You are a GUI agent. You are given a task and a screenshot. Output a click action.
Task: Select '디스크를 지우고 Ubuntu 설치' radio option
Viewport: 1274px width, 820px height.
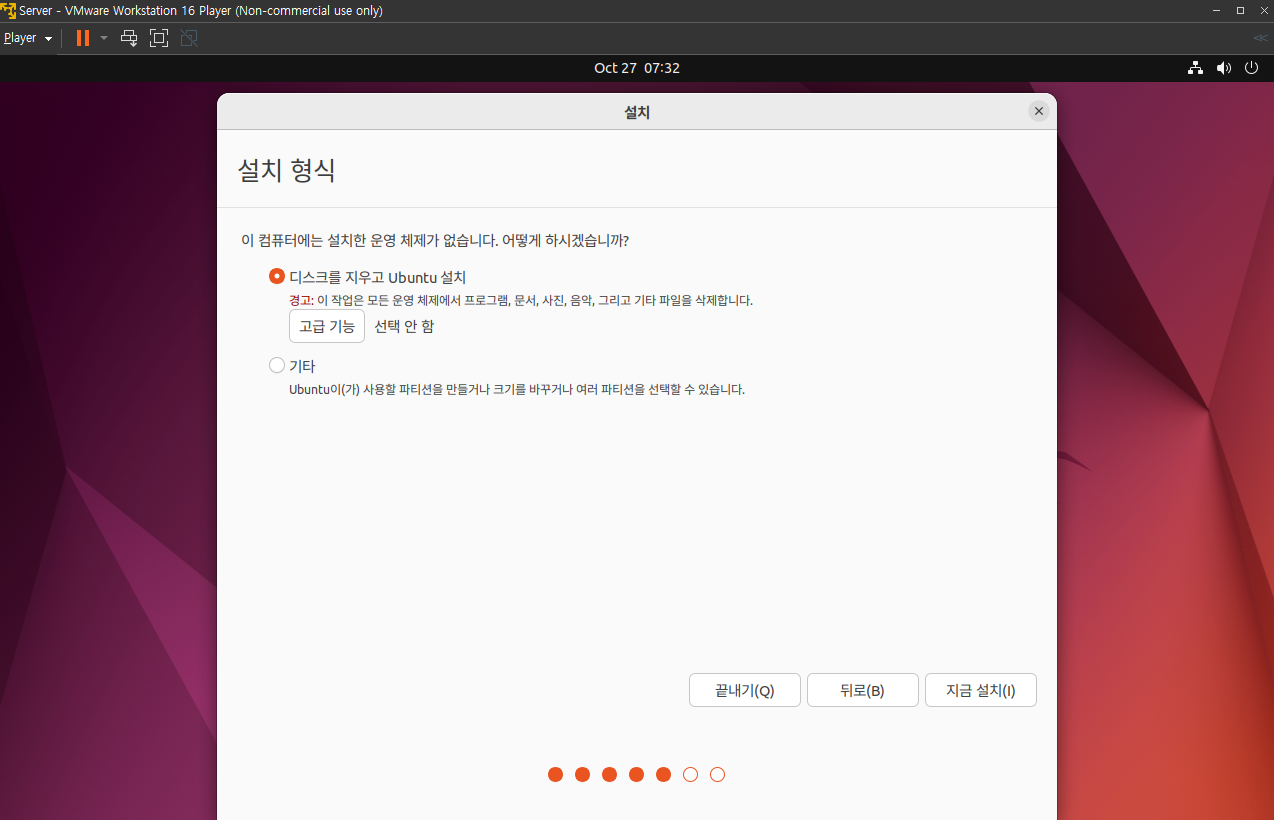(x=277, y=277)
